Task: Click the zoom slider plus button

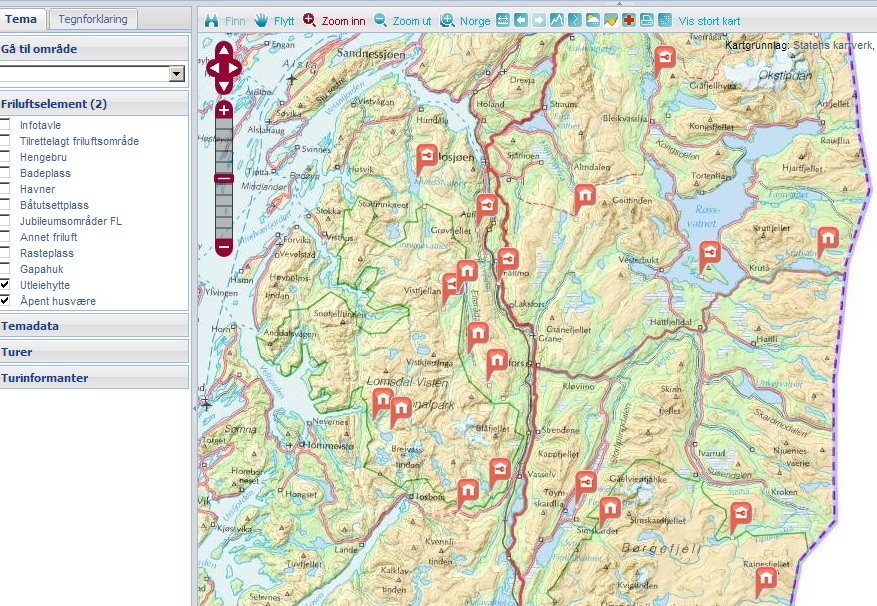Action: (224, 110)
